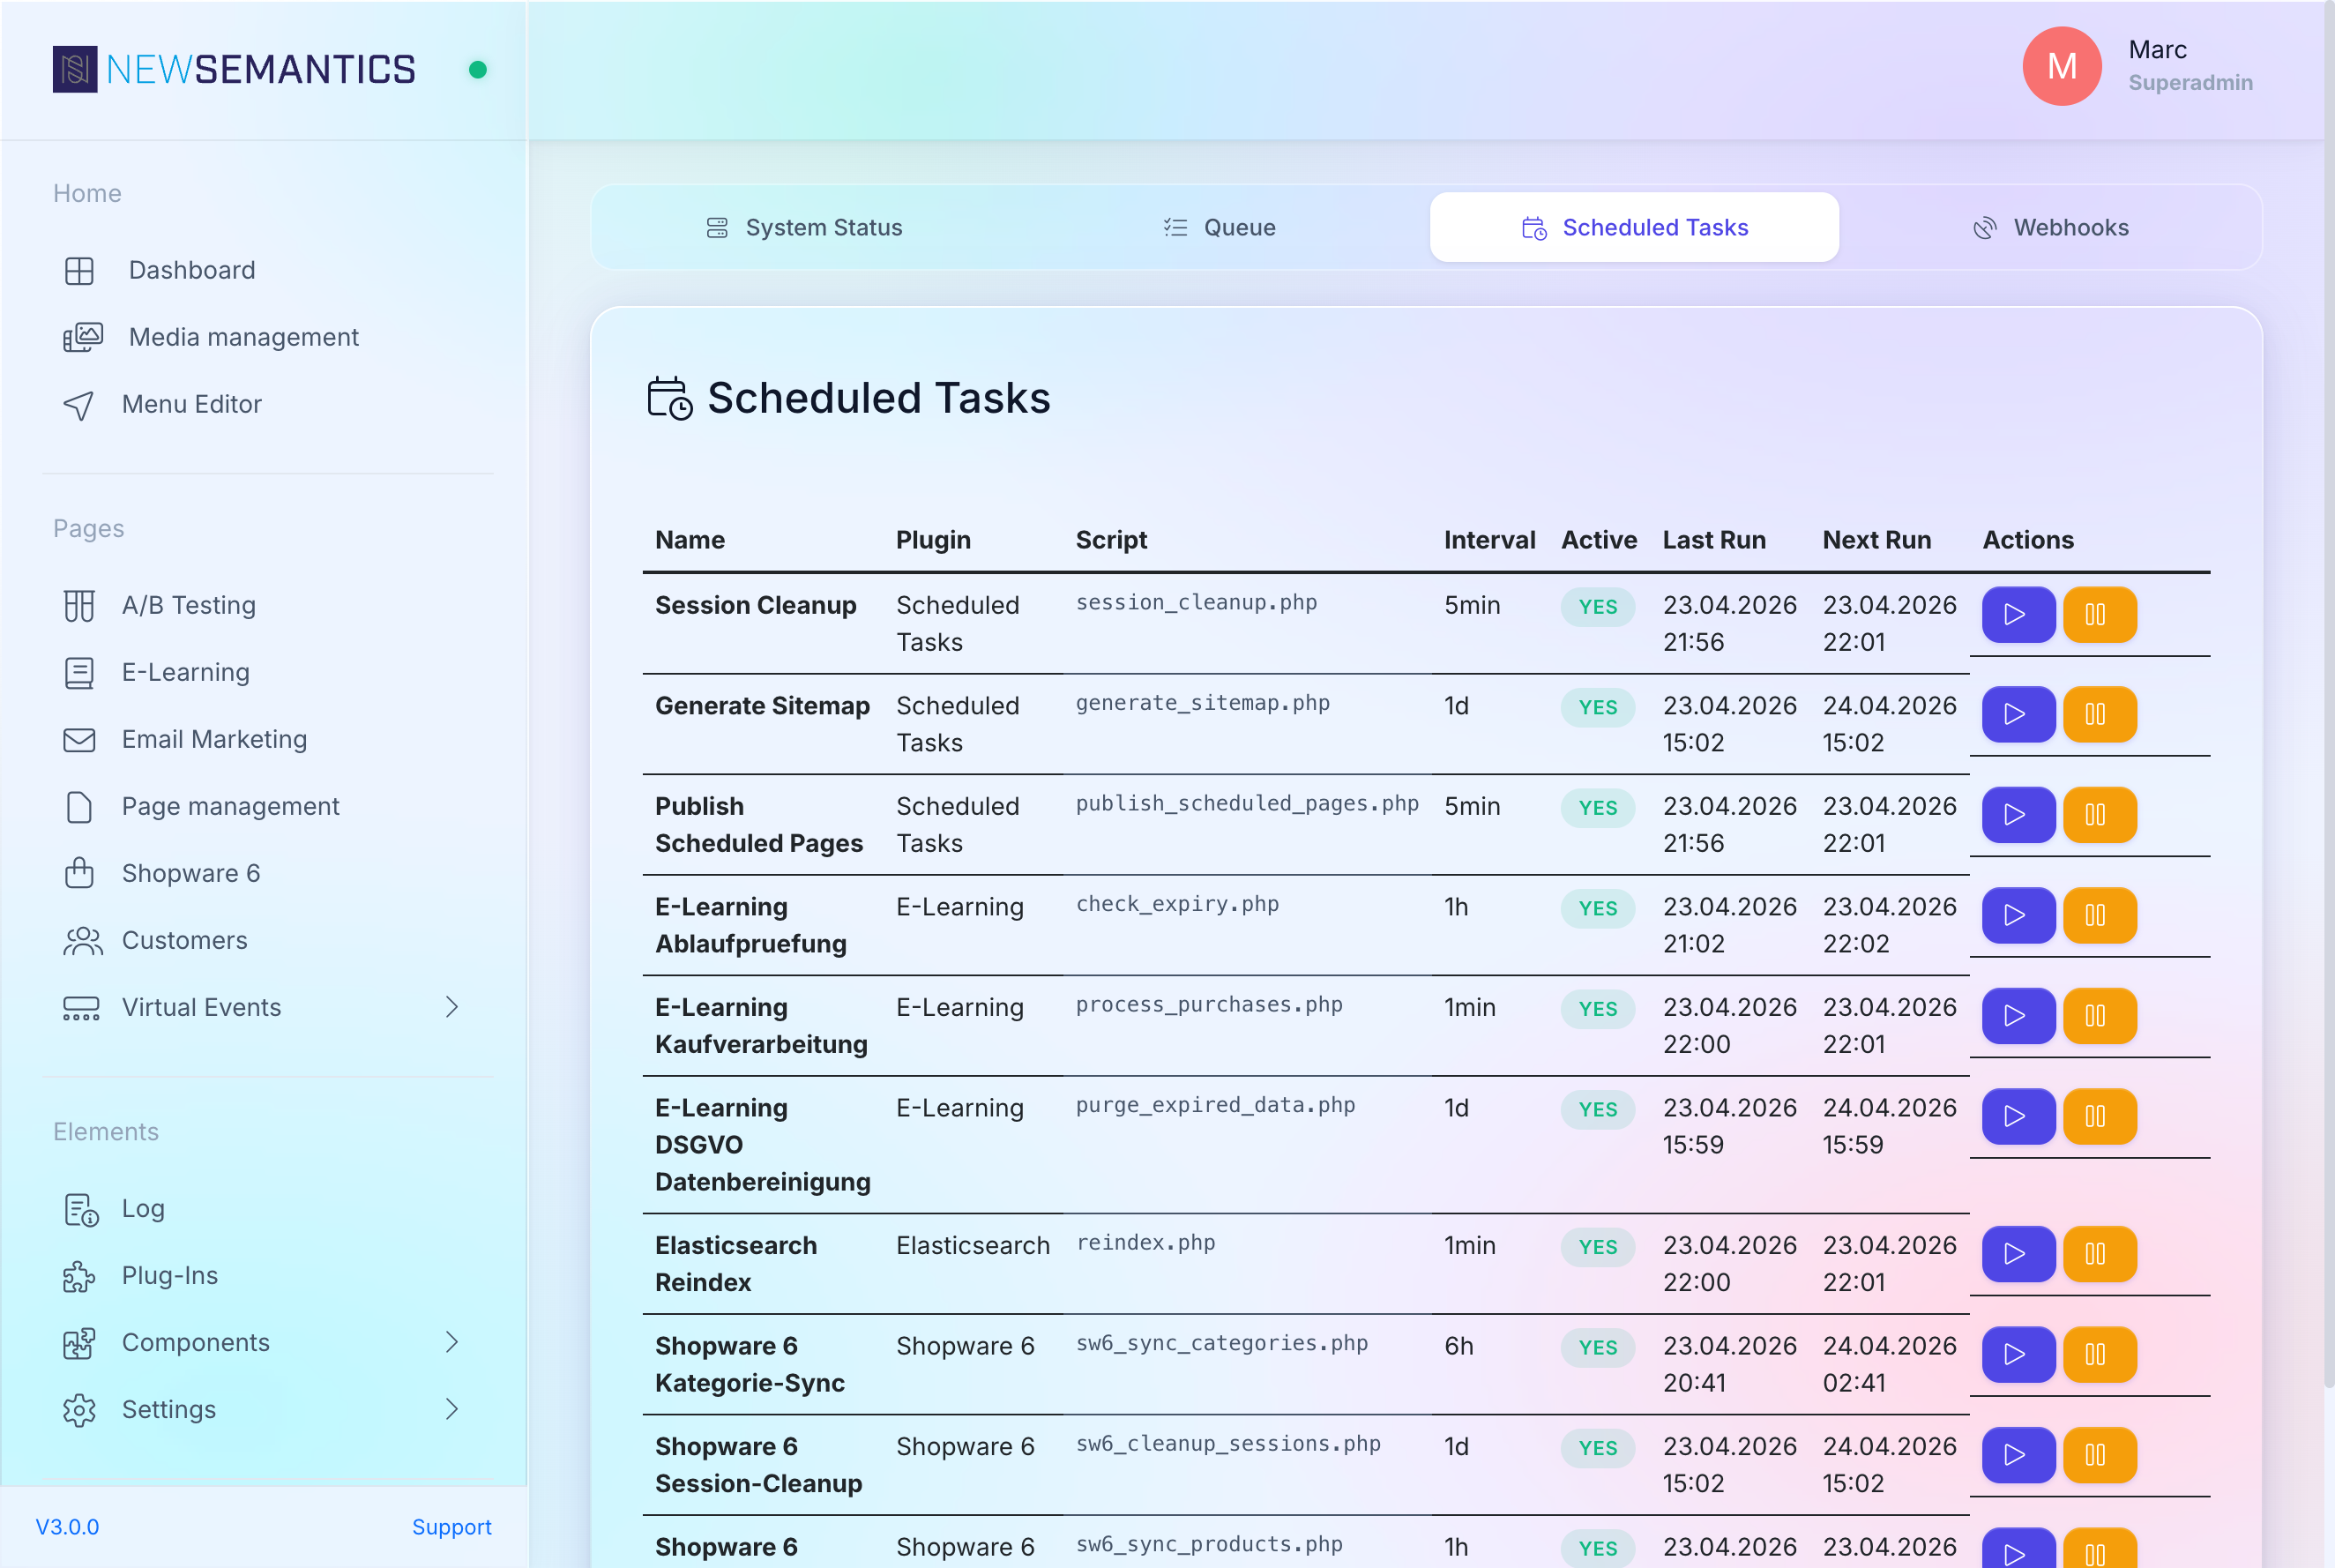The width and height of the screenshot is (2335, 1568).
Task: Expand the Components submenu chevron
Action: point(452,1342)
